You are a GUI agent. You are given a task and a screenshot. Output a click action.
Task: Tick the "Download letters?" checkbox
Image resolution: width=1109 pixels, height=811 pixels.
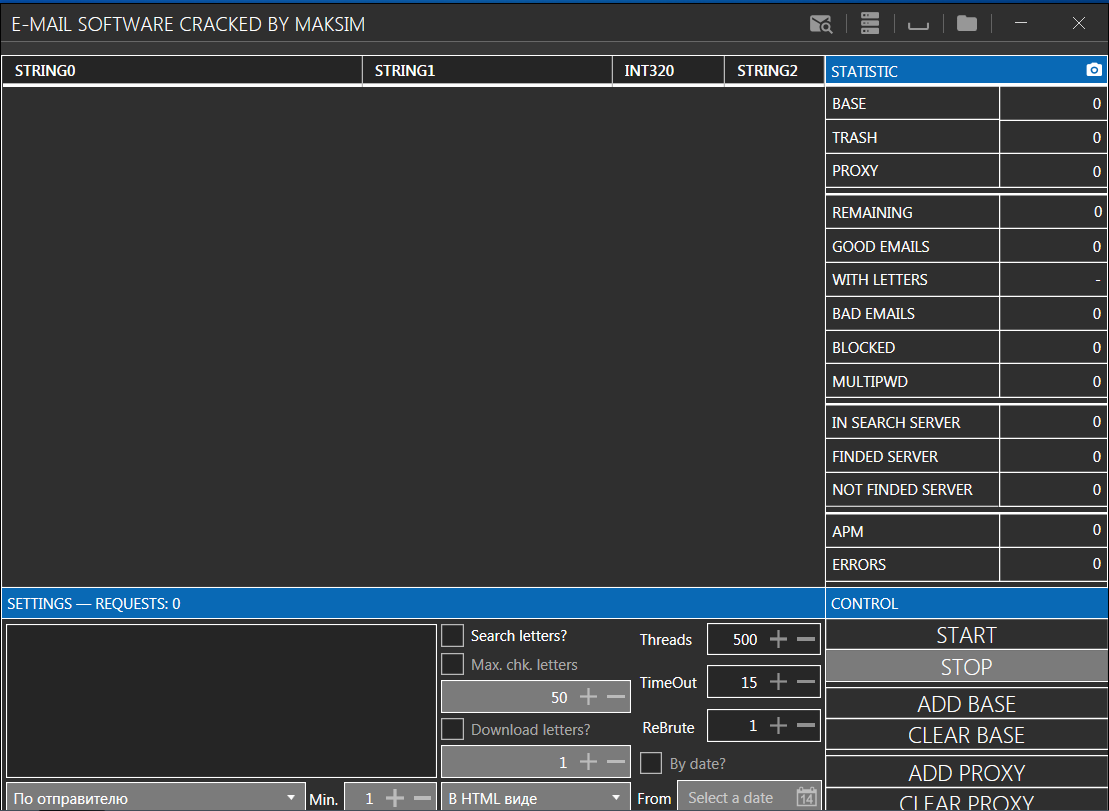coord(453,729)
